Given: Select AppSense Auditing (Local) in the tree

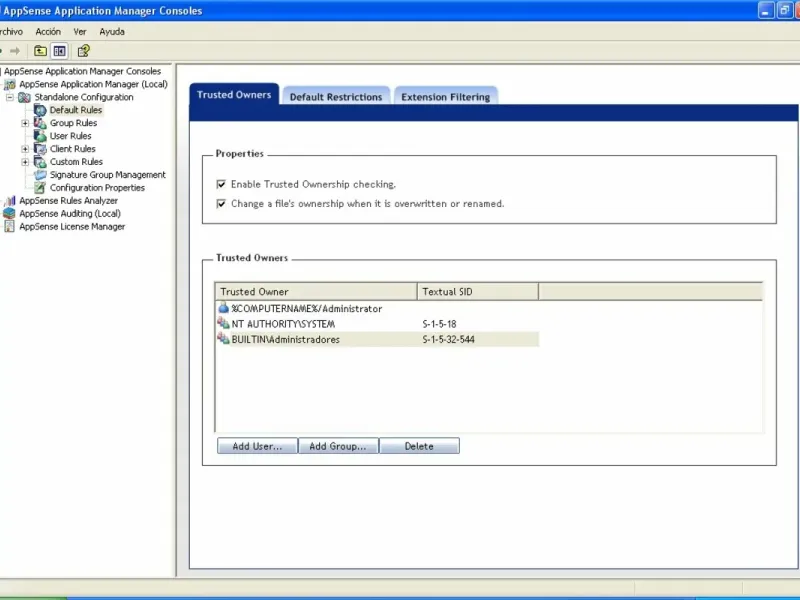Looking at the screenshot, I should 70,213.
